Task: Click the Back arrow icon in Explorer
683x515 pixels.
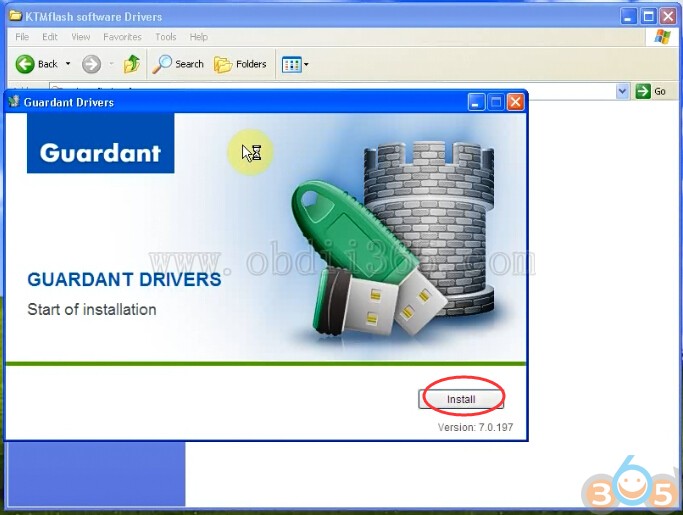Action: [25, 64]
